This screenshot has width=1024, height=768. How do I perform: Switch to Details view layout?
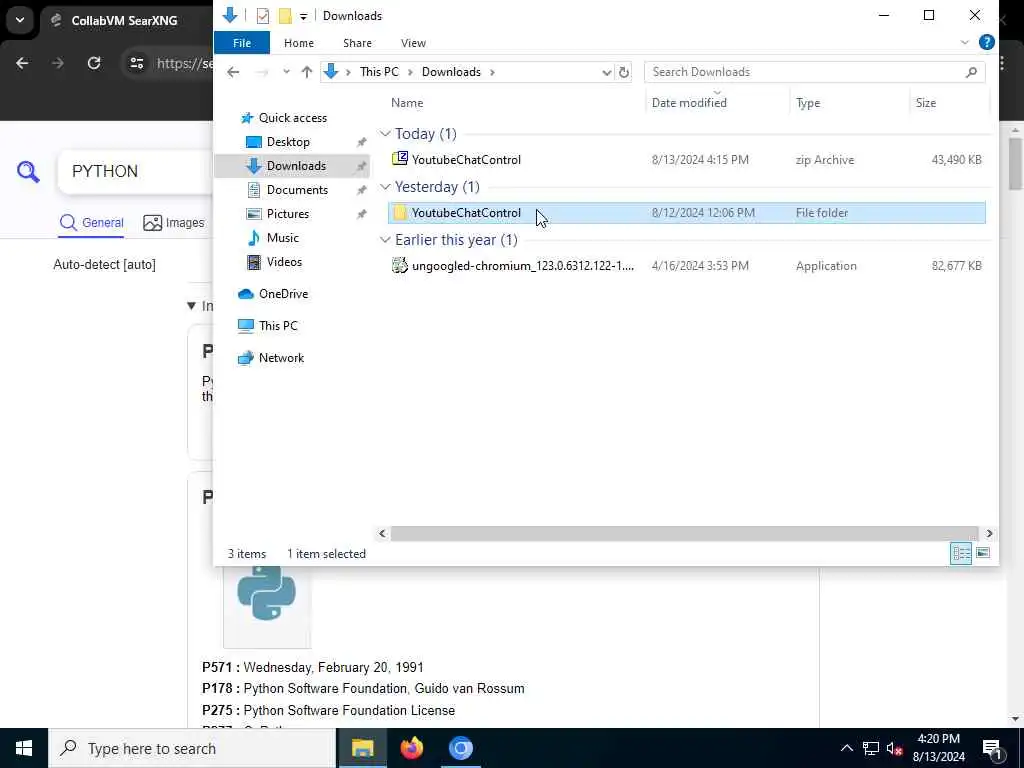tap(961, 554)
